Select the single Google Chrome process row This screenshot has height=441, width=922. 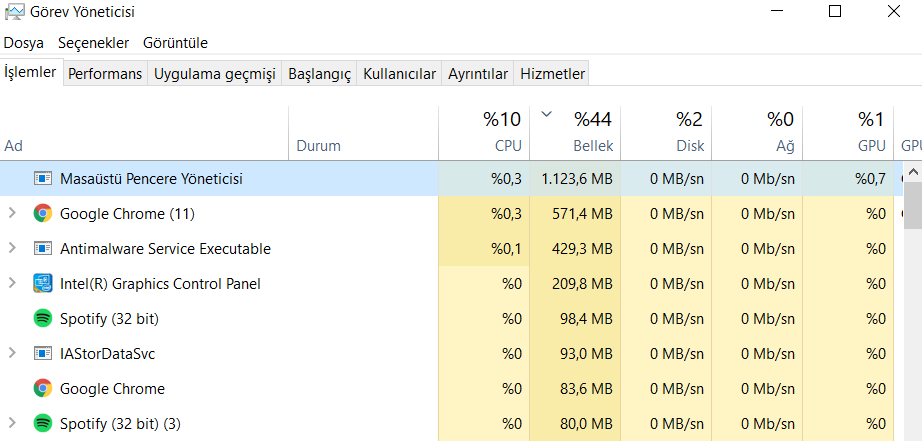(112, 388)
